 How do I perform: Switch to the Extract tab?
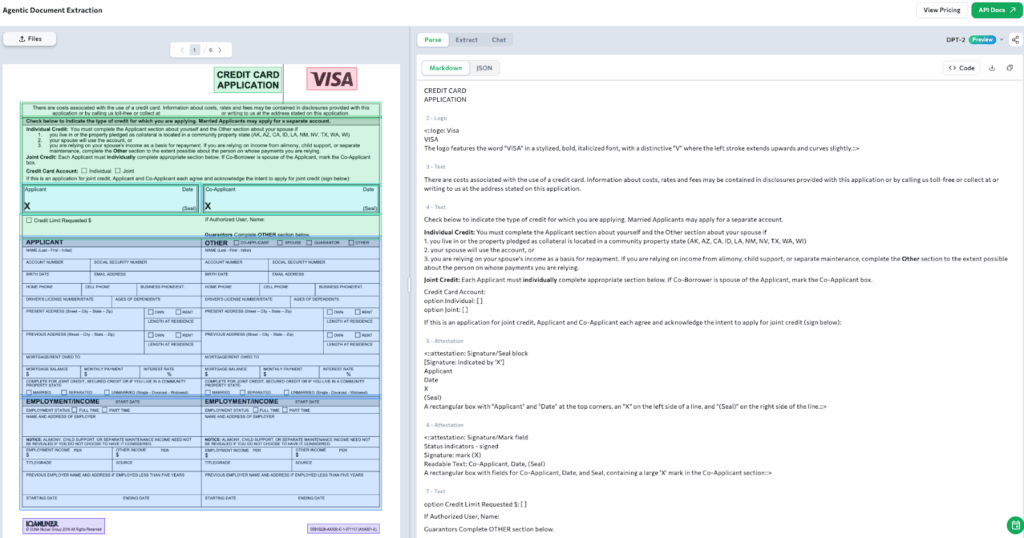(x=466, y=40)
